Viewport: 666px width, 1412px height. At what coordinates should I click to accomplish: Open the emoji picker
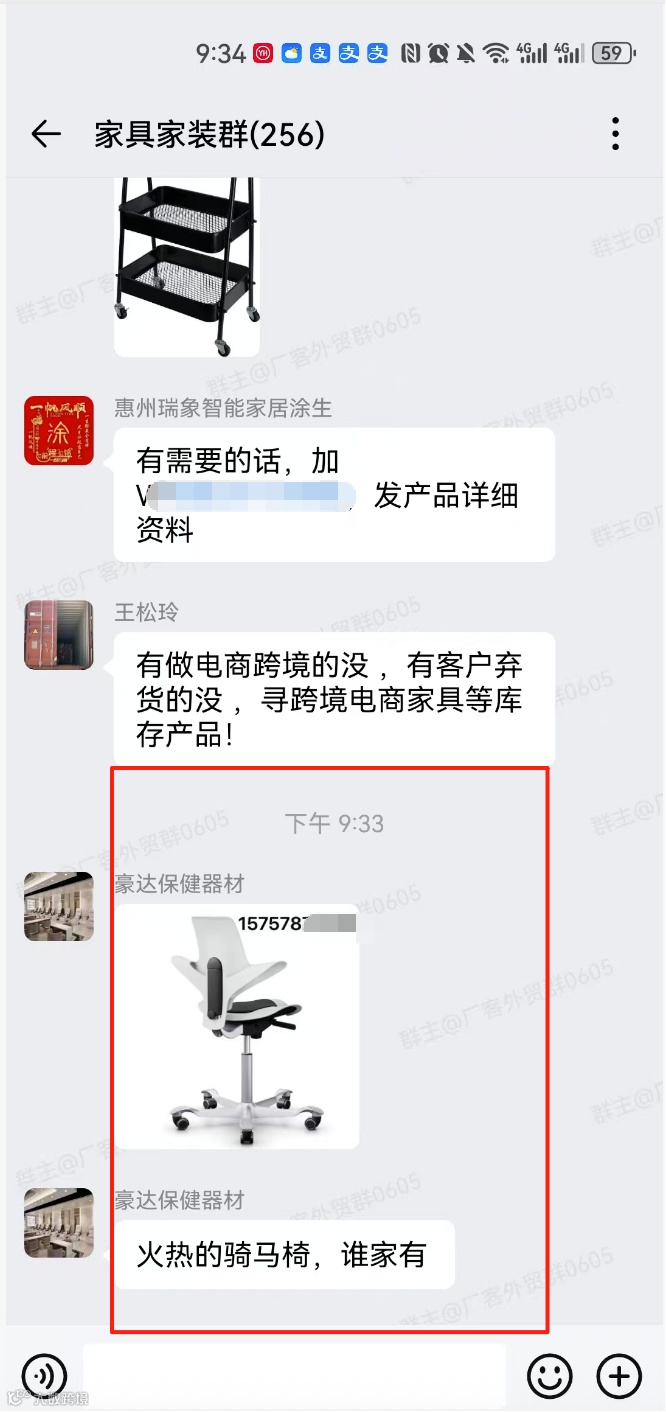coord(550,1376)
